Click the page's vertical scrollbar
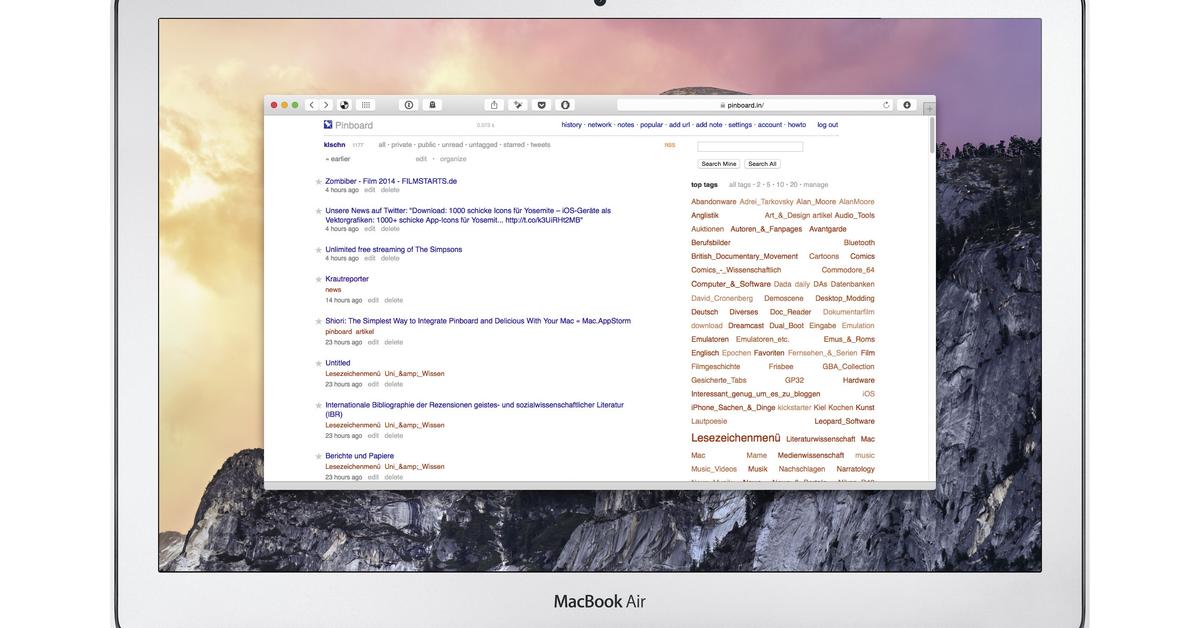 tap(932, 135)
